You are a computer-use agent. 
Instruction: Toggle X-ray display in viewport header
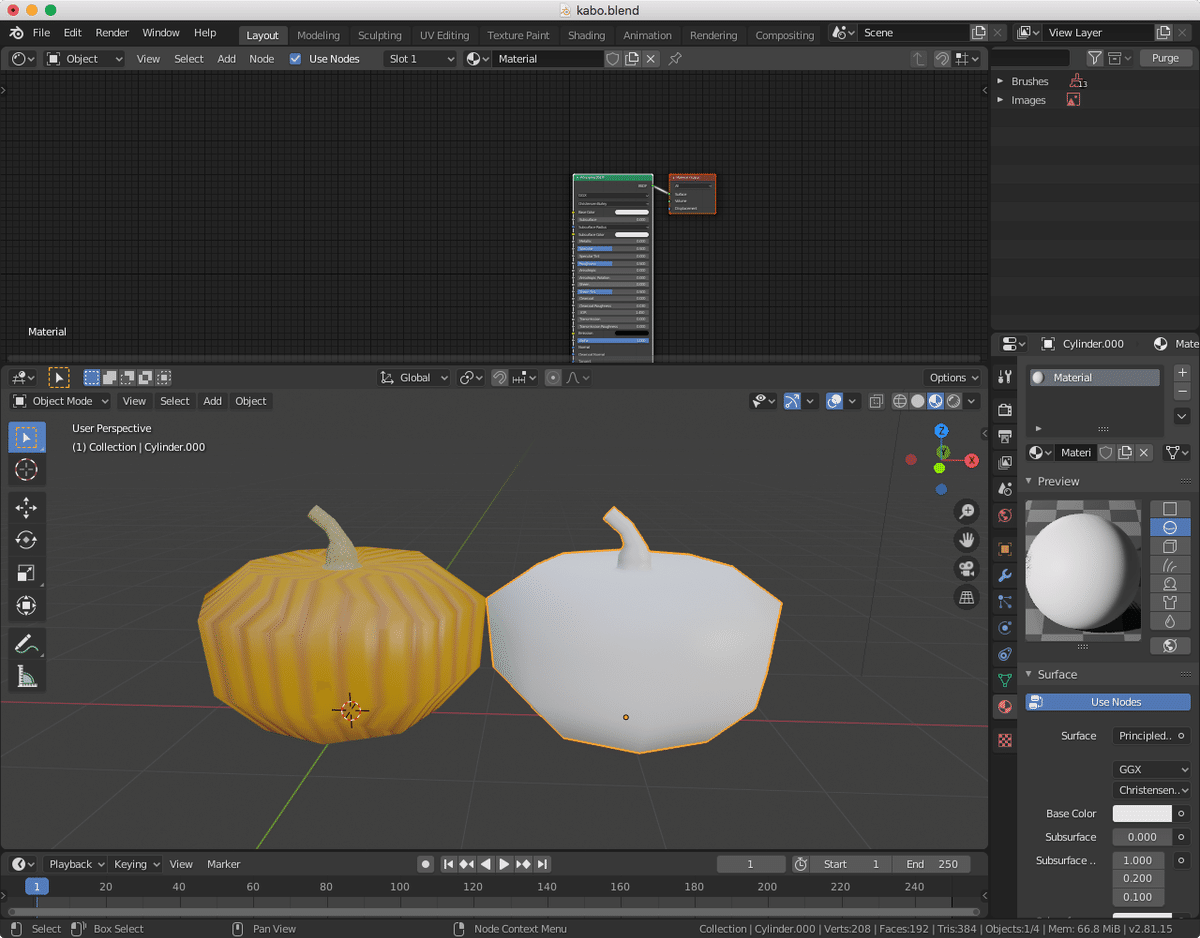(x=876, y=401)
